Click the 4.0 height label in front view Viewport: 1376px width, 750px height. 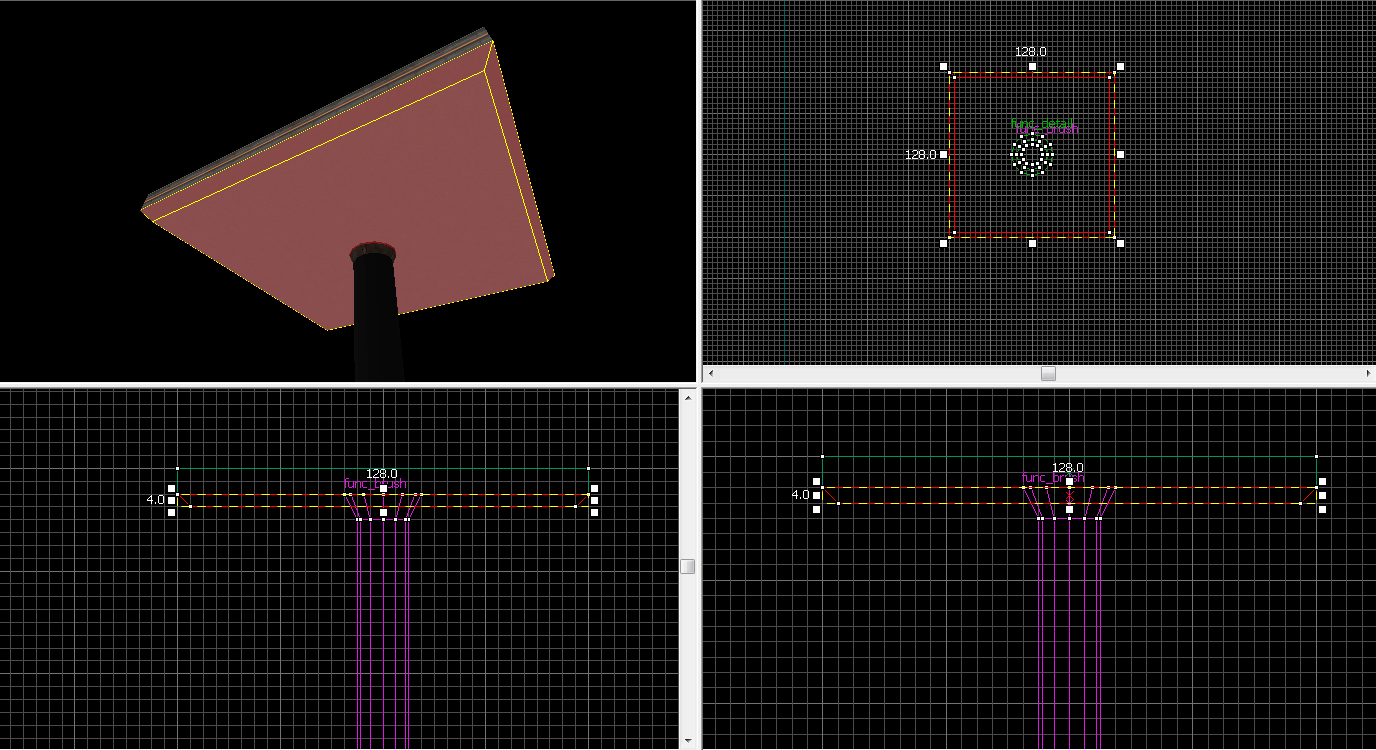click(x=155, y=499)
